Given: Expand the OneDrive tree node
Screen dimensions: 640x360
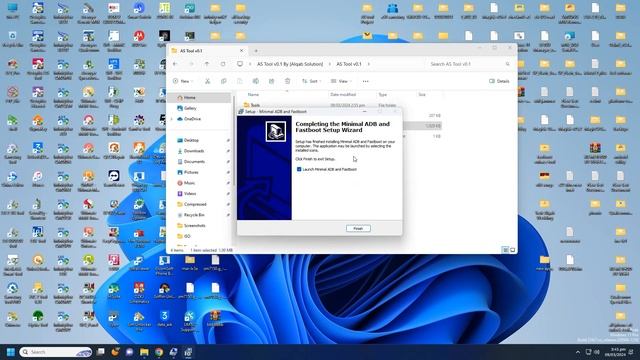Looking at the screenshot, I should pyautogui.click(x=172, y=119).
